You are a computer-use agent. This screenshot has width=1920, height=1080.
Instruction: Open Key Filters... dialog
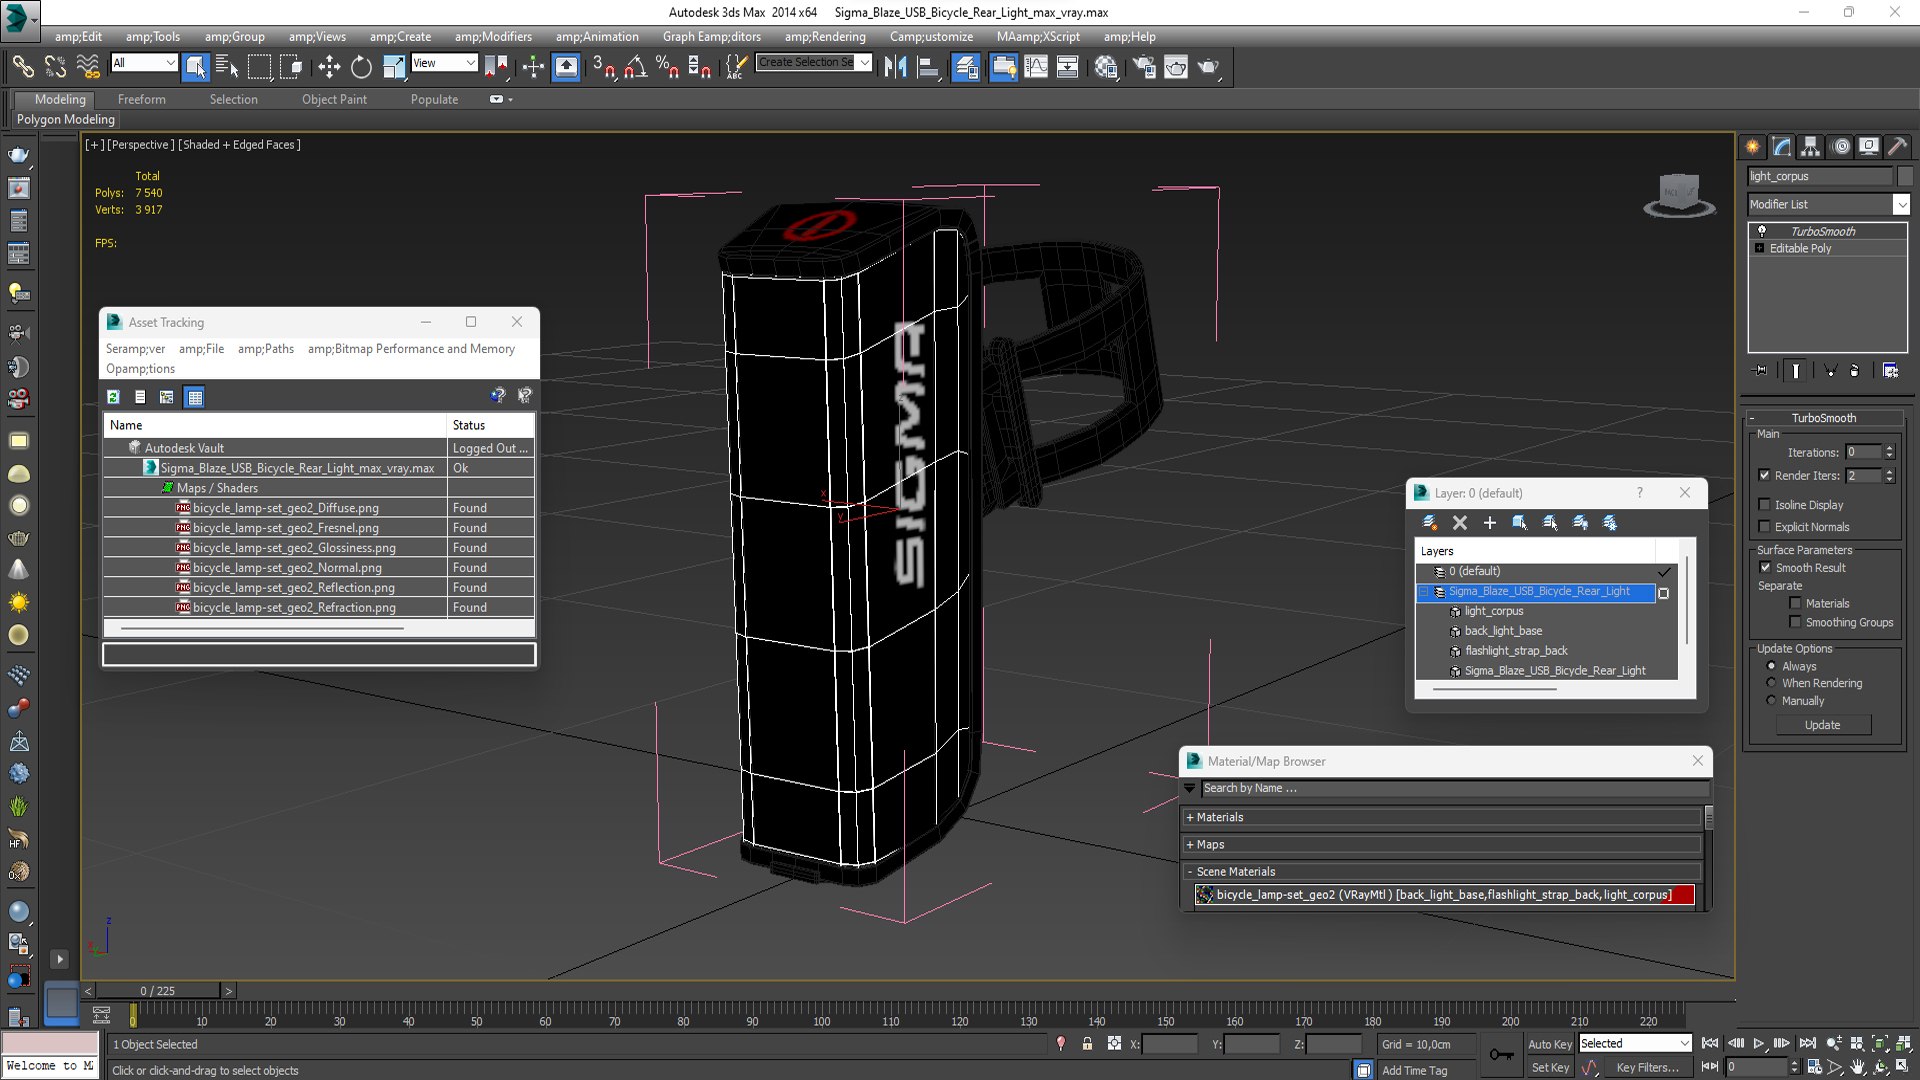coord(1647,1068)
